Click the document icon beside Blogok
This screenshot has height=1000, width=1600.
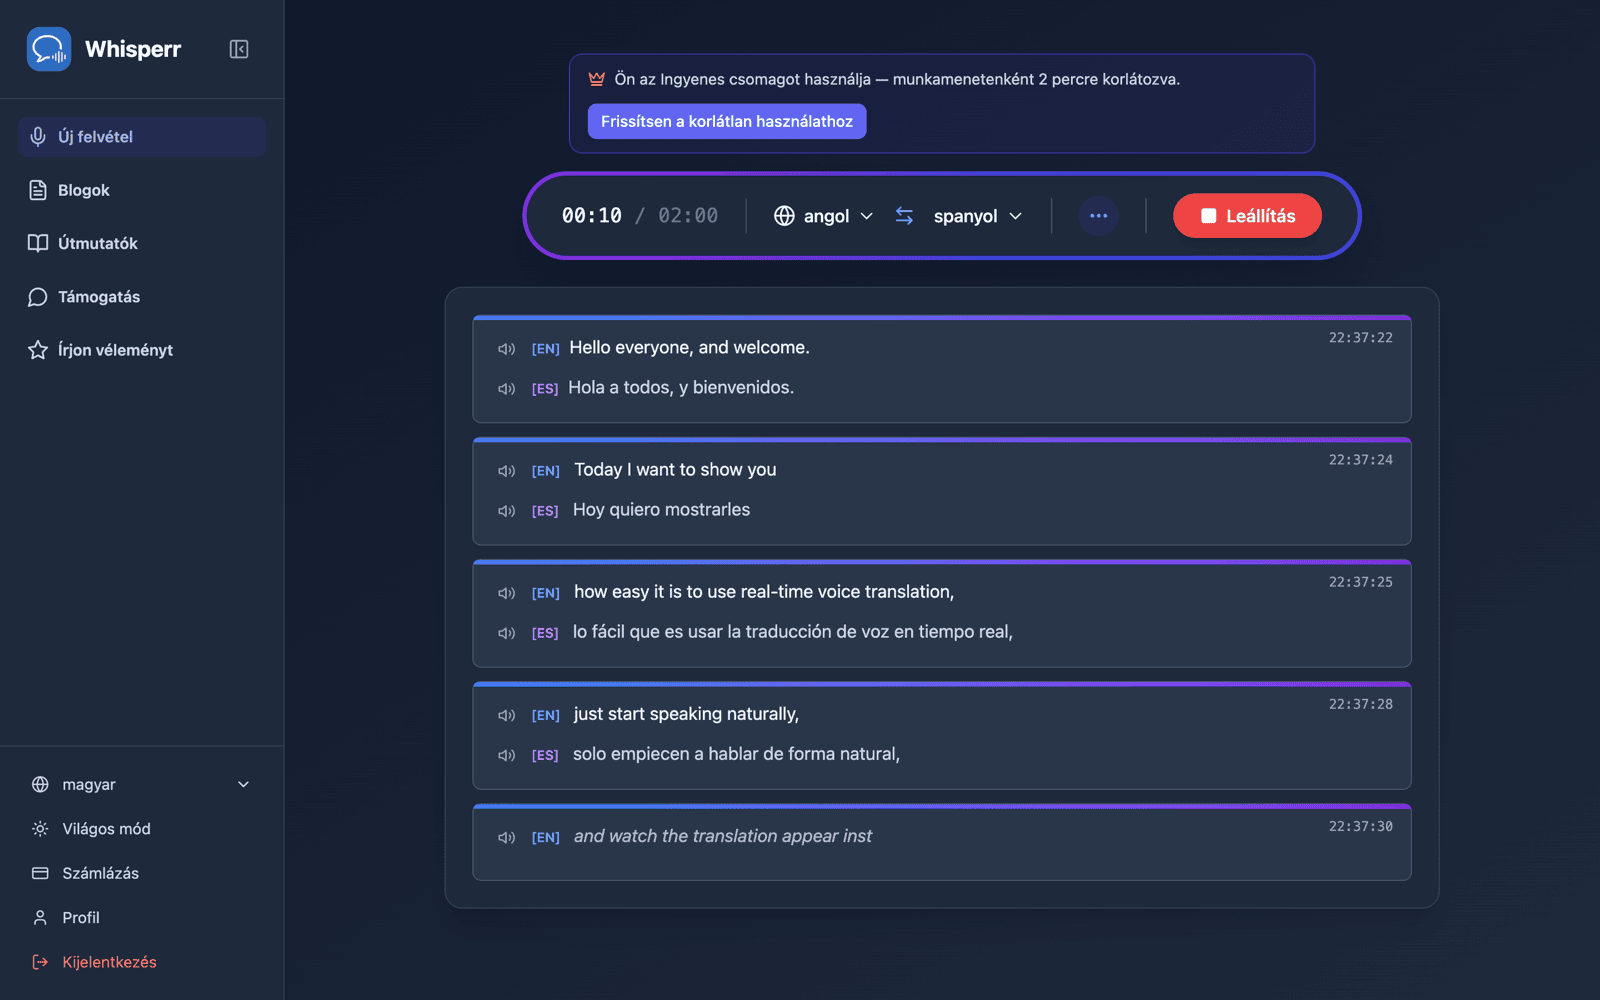tap(38, 190)
